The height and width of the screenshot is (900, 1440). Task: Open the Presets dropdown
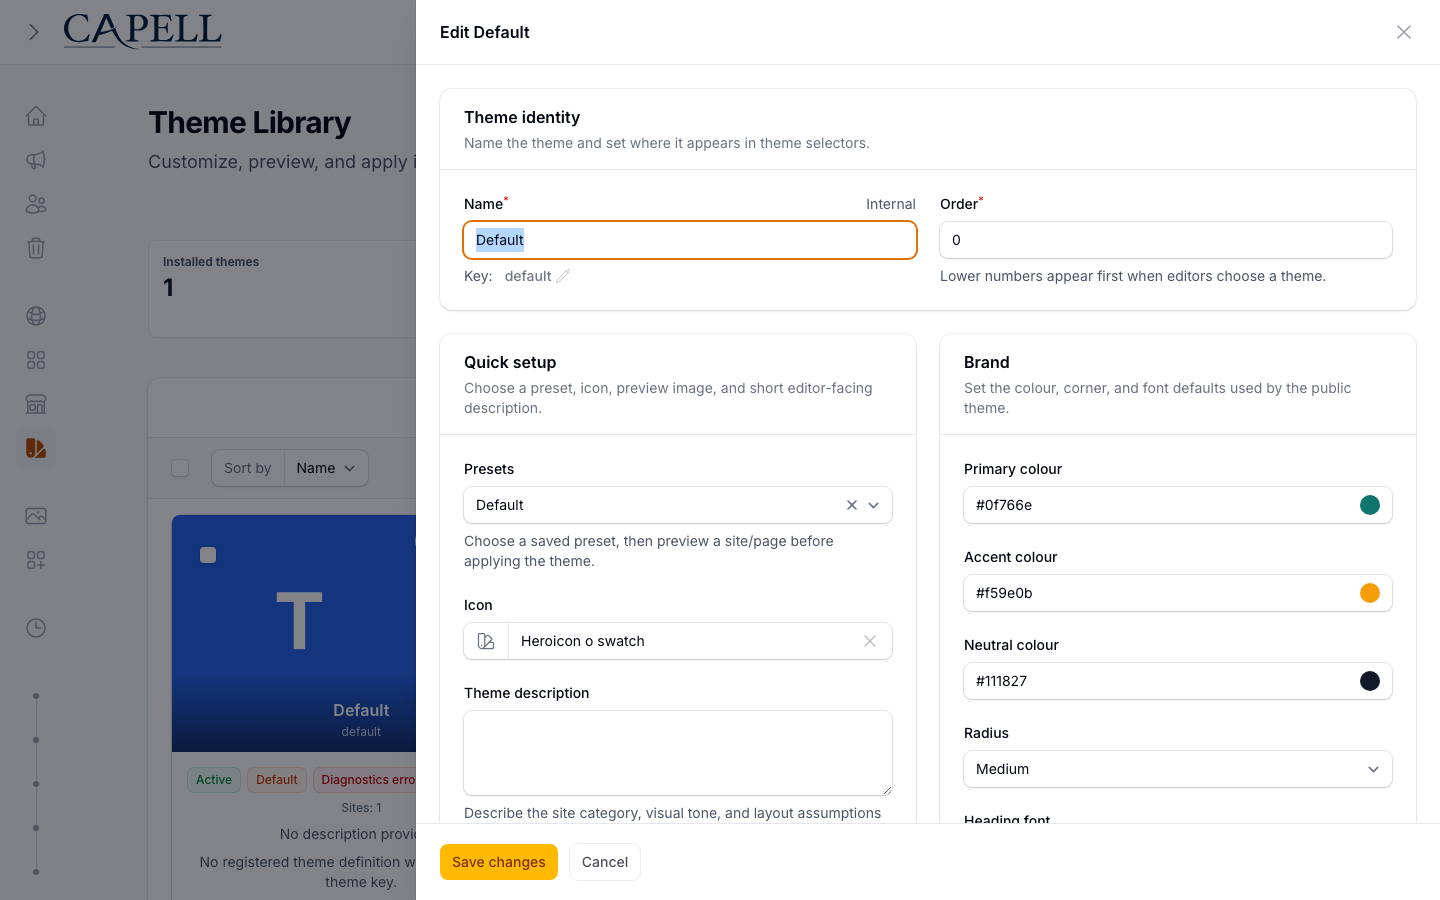pos(678,505)
